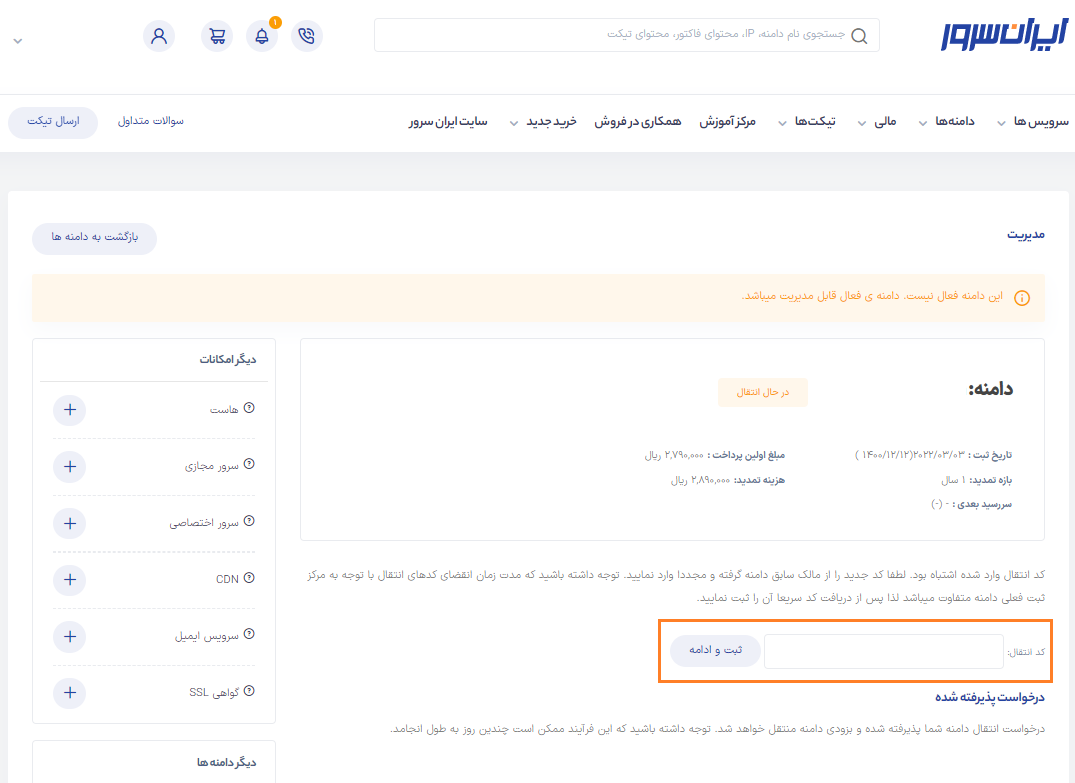Click the plus icon beside هاست

(69, 410)
